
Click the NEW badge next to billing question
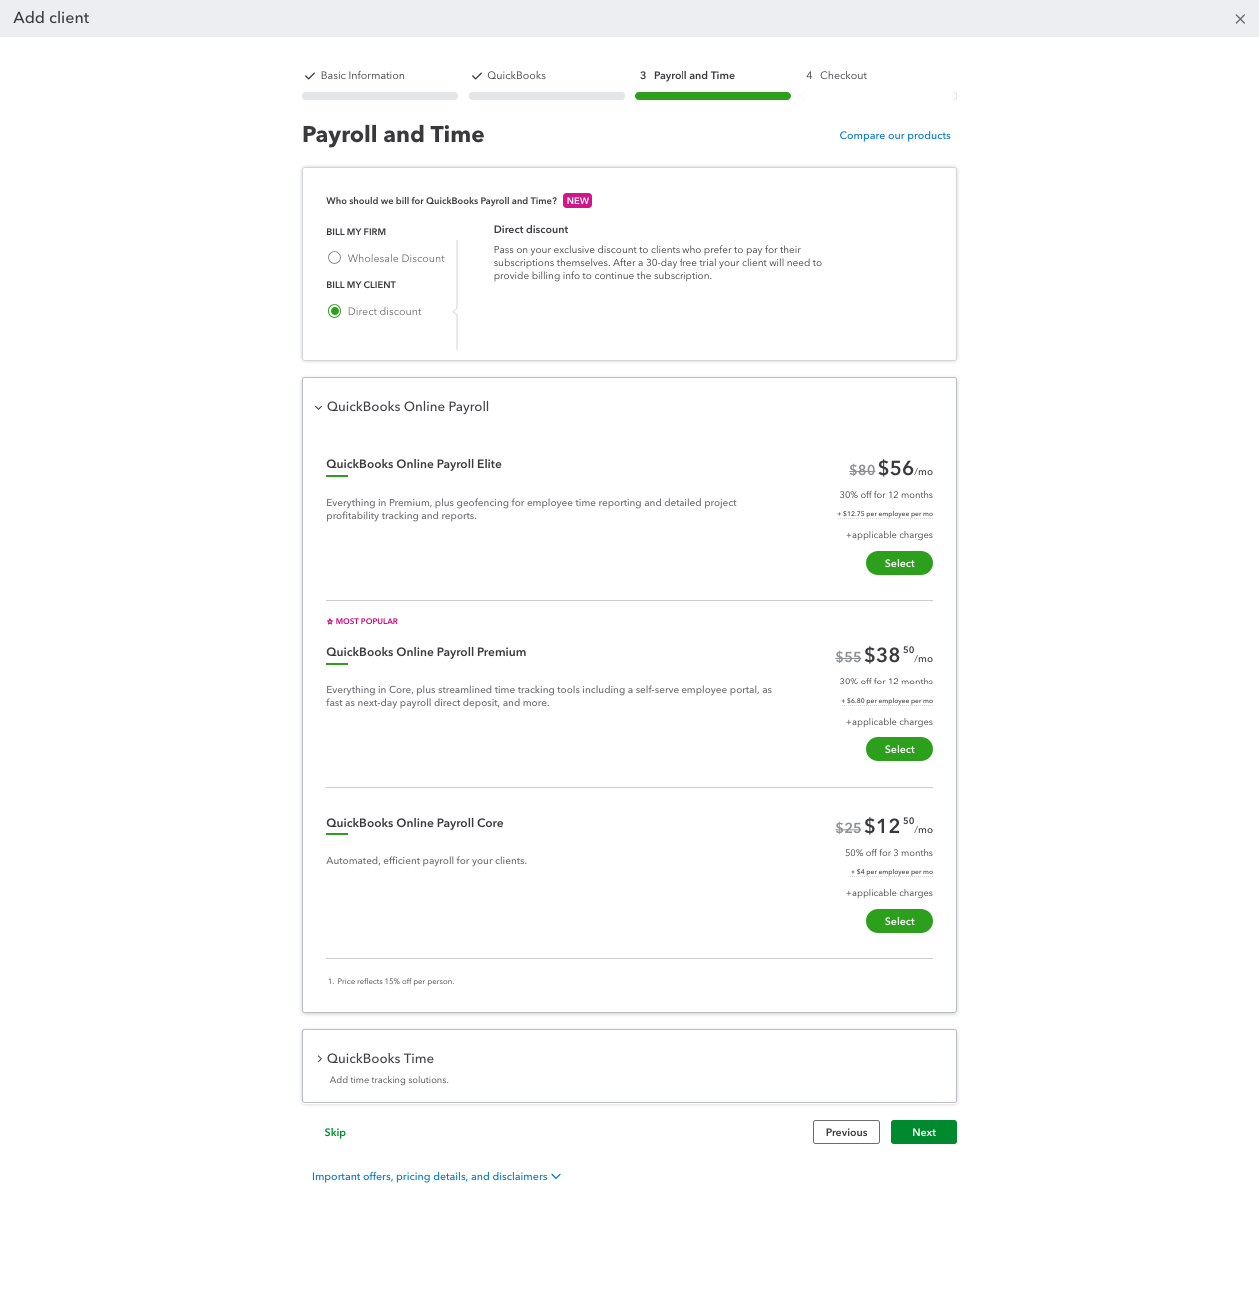click(x=577, y=200)
